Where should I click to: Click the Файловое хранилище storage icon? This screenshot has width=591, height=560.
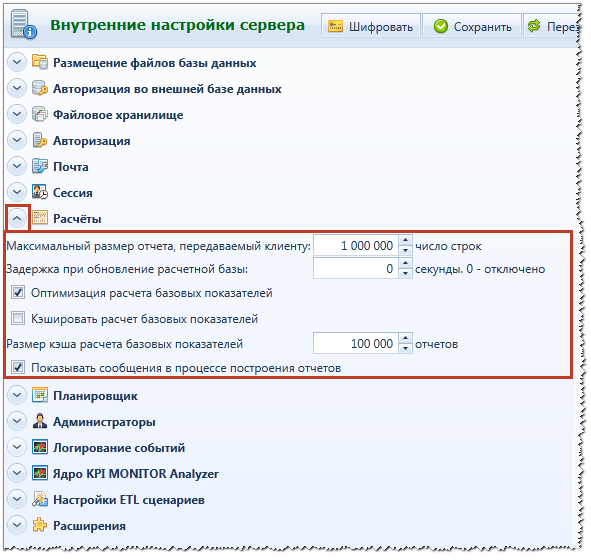40,114
